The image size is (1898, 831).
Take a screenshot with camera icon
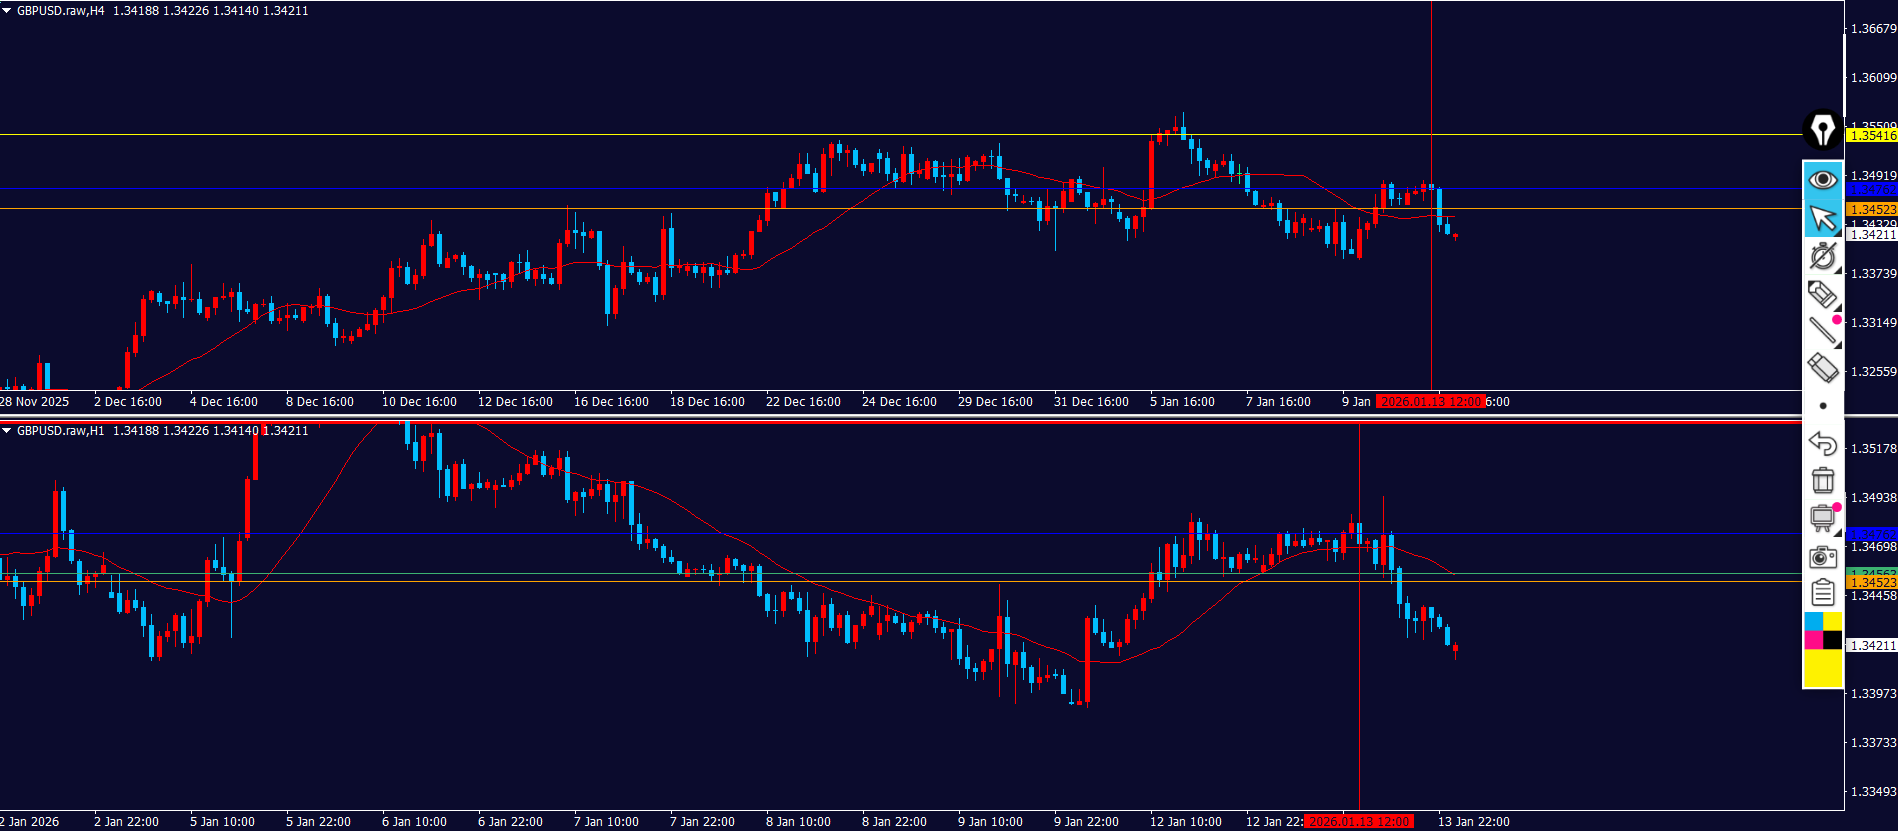coord(1822,556)
